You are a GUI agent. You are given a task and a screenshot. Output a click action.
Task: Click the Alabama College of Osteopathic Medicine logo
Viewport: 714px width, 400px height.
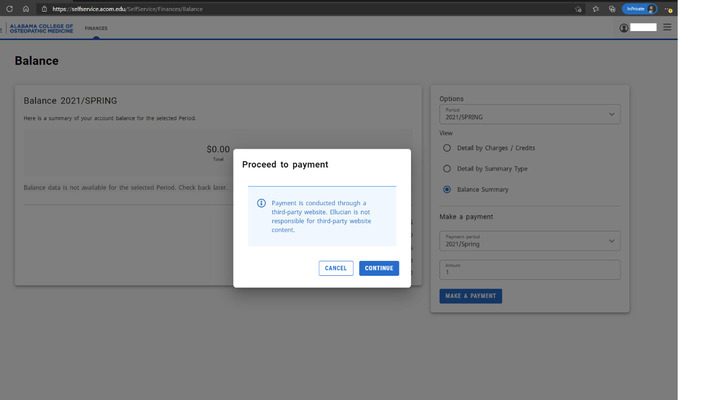pyautogui.click(x=40, y=28)
